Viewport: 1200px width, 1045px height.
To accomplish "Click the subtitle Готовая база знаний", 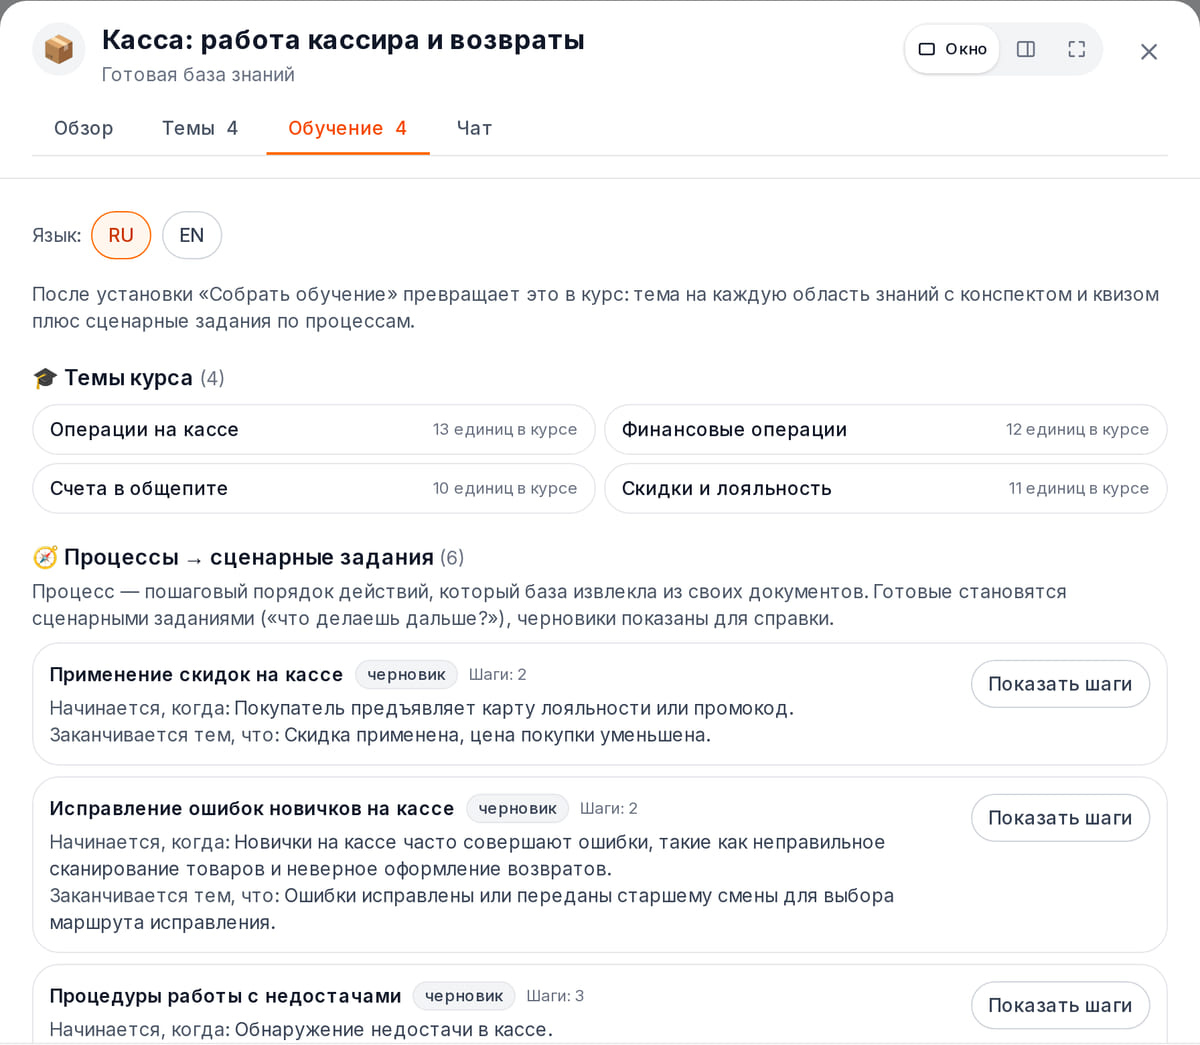I will pos(198,75).
